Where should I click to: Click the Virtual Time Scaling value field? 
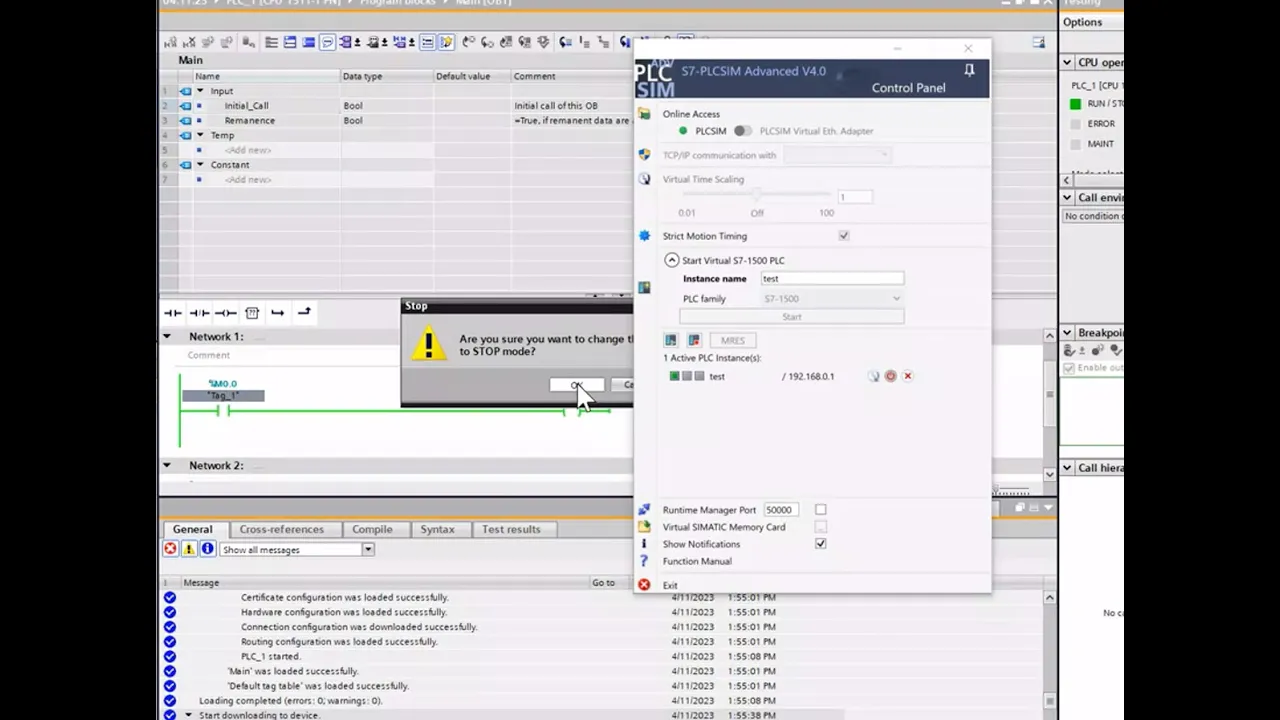click(x=855, y=197)
